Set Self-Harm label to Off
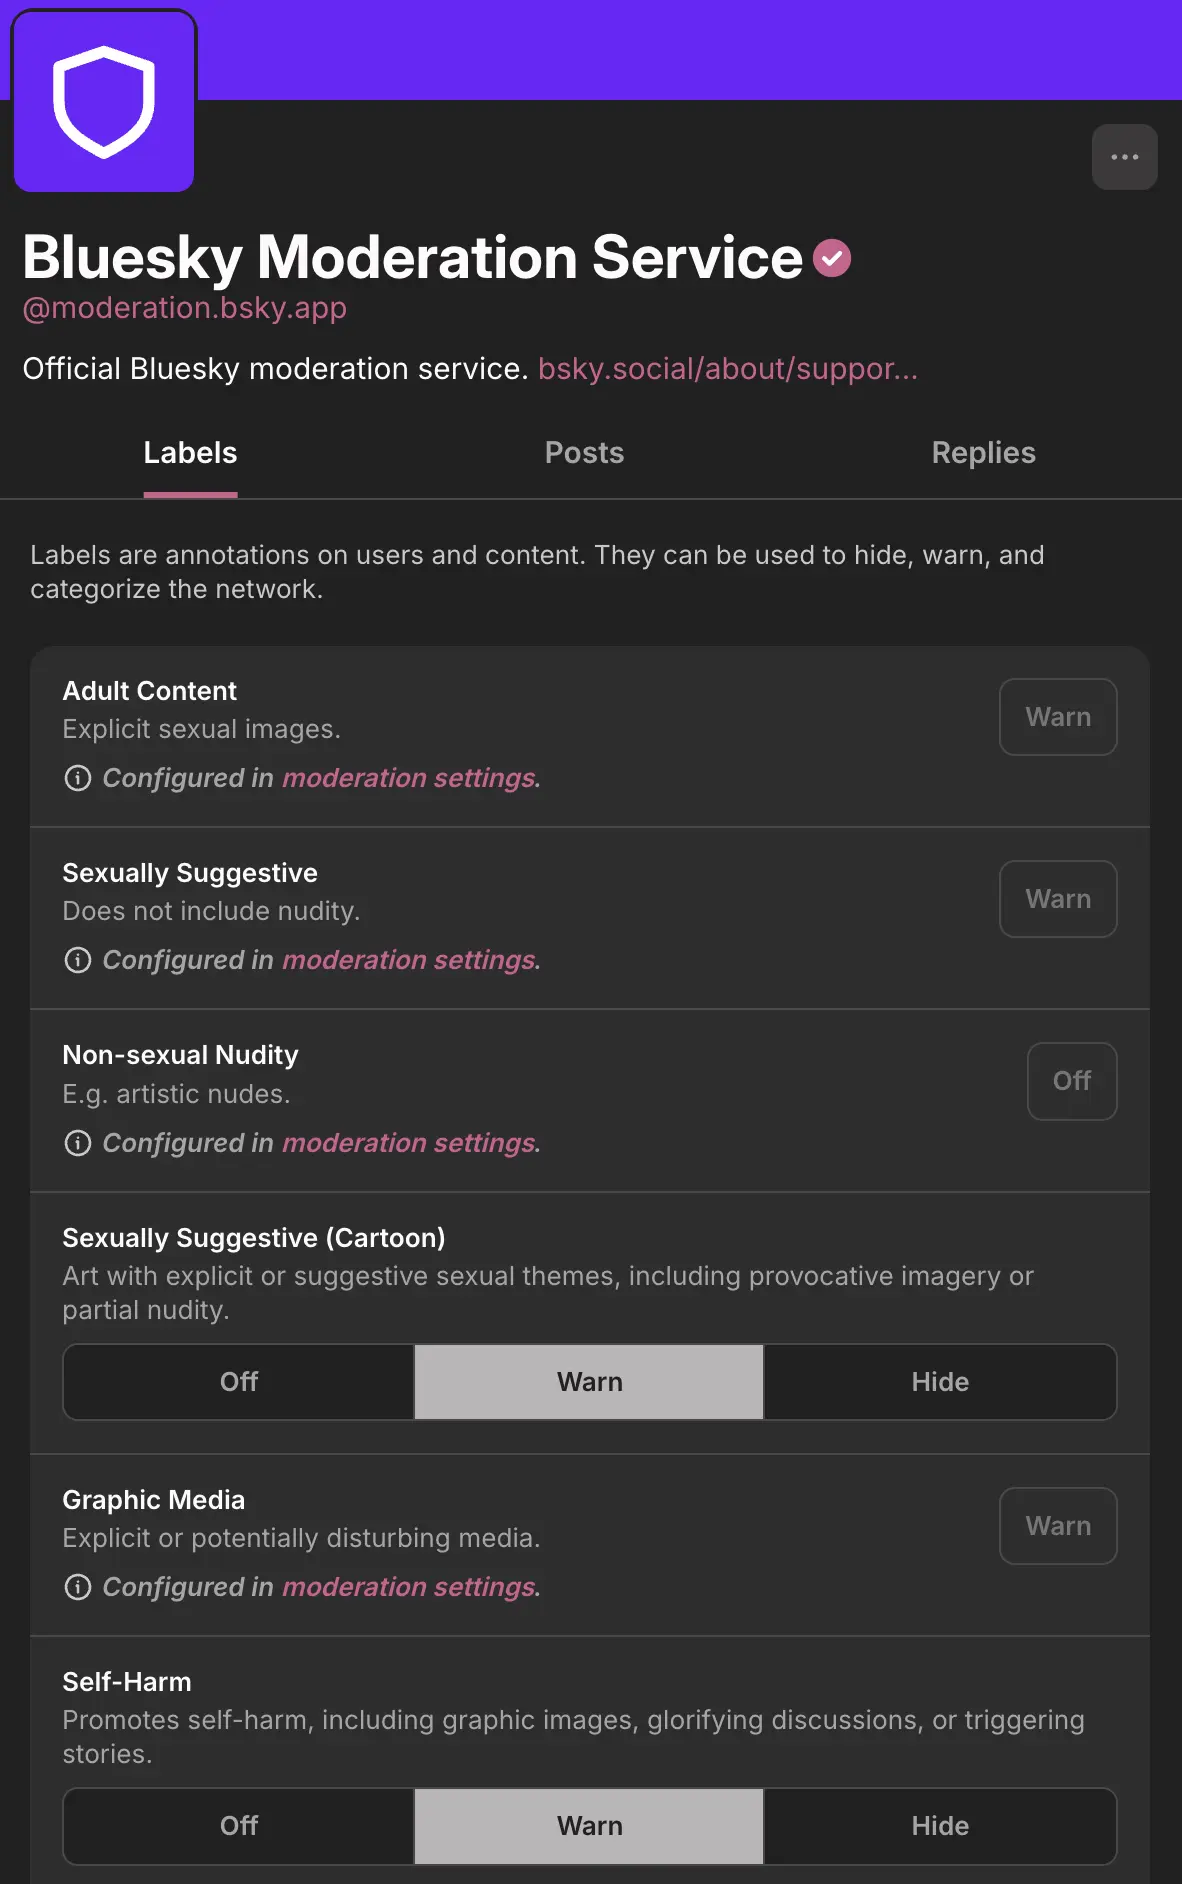 239,1826
